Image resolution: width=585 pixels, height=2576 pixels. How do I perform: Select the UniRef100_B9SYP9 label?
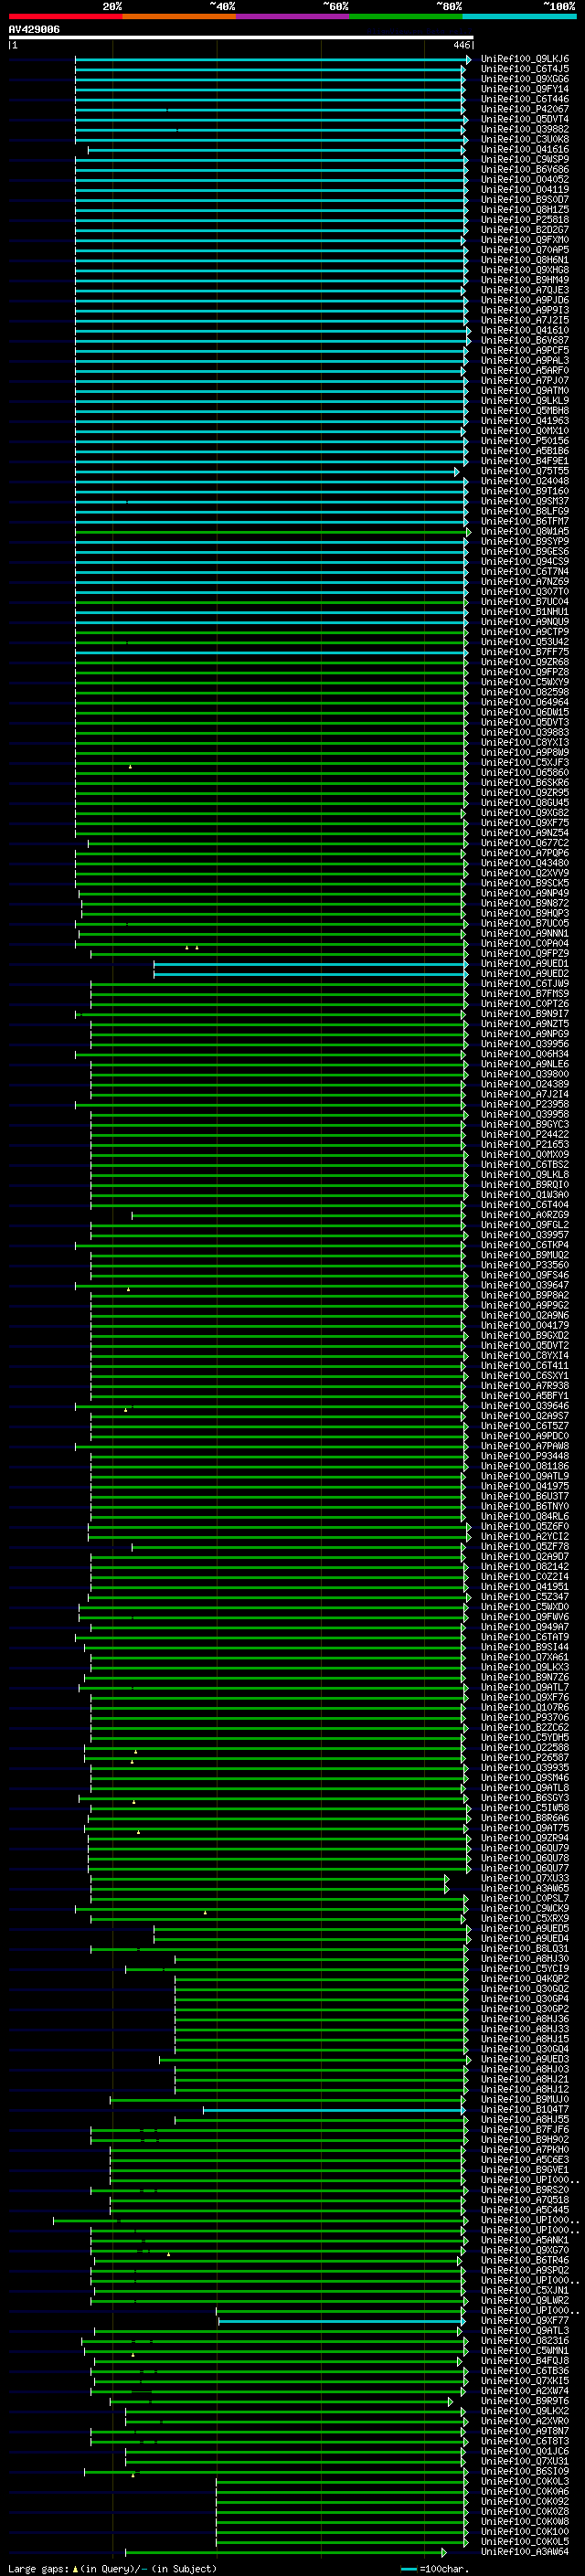point(525,541)
